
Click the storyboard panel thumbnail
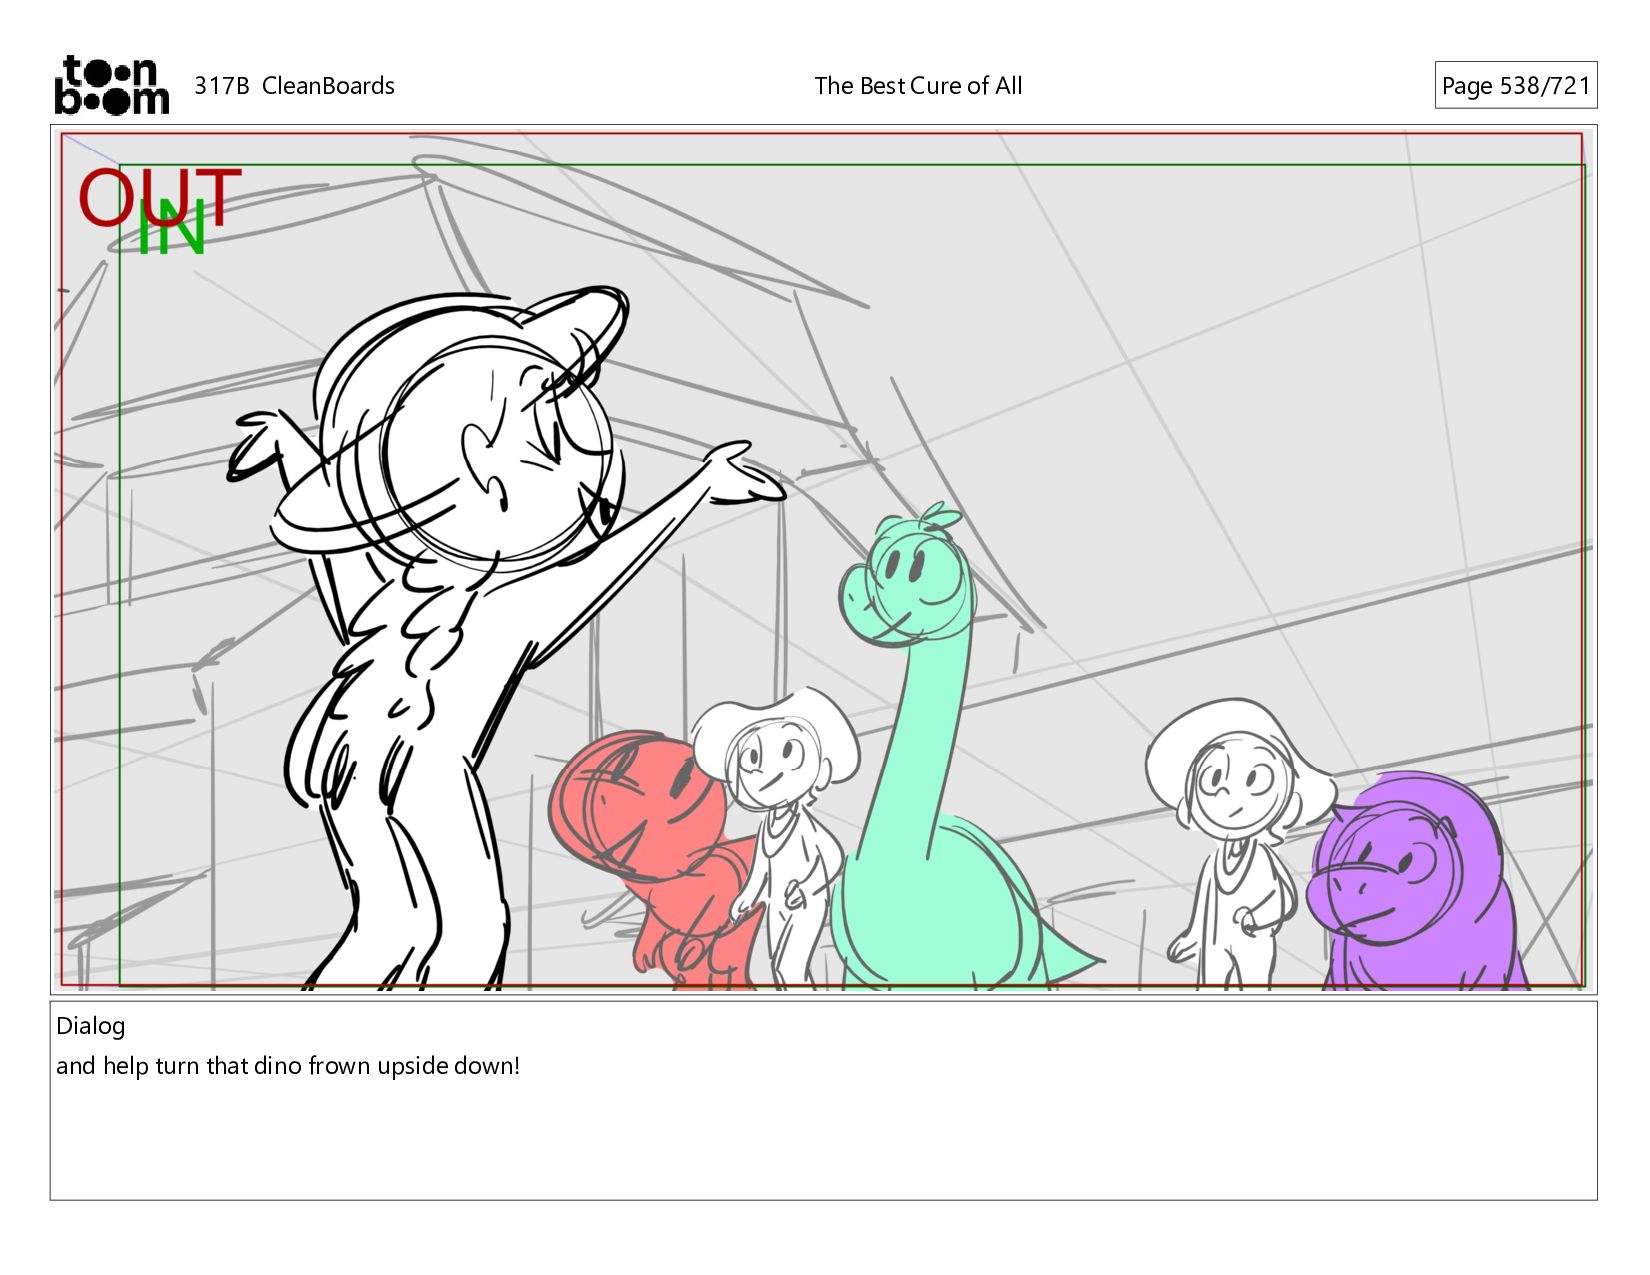pyautogui.click(x=823, y=560)
